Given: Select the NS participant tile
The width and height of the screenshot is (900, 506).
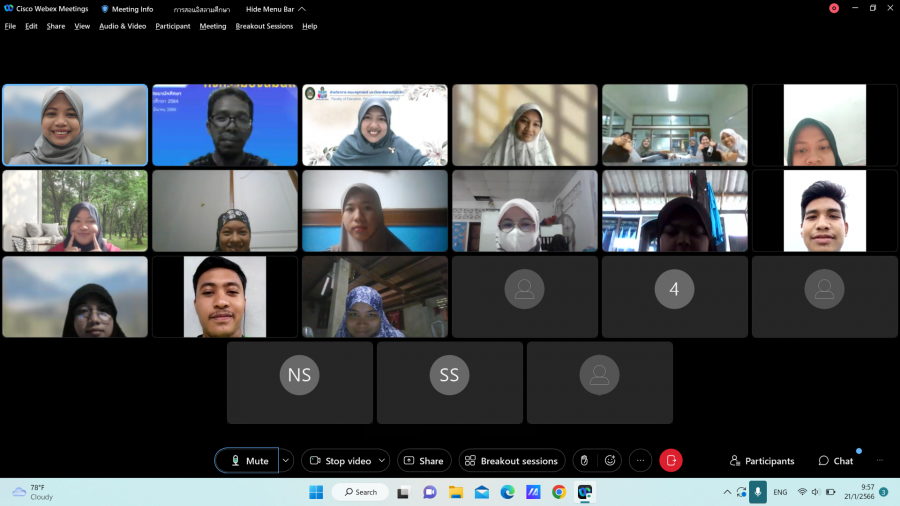Looking at the screenshot, I should [299, 382].
